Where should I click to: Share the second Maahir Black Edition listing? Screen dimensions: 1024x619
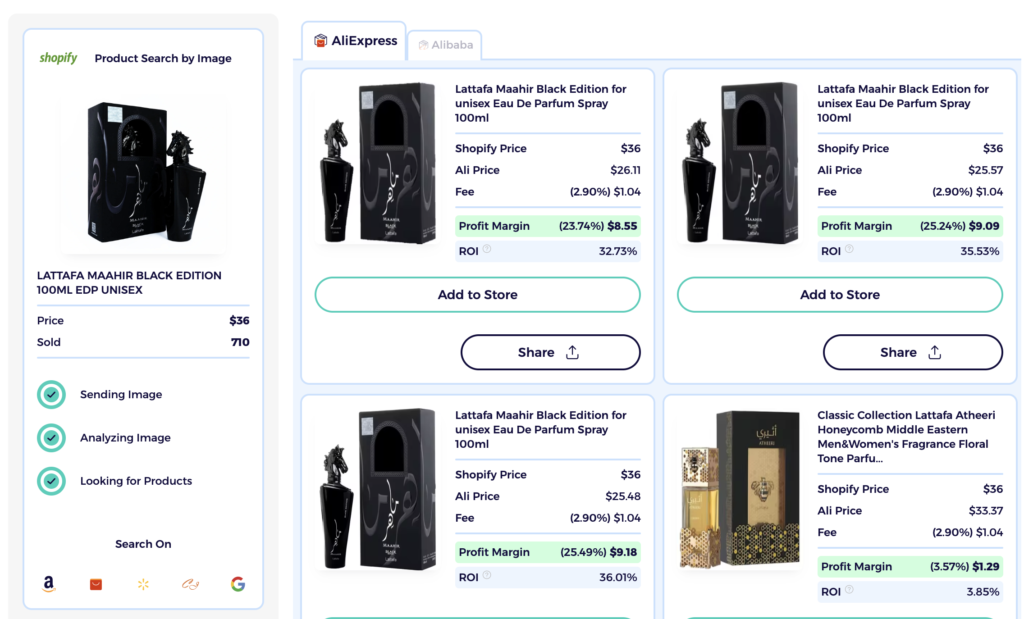point(912,352)
